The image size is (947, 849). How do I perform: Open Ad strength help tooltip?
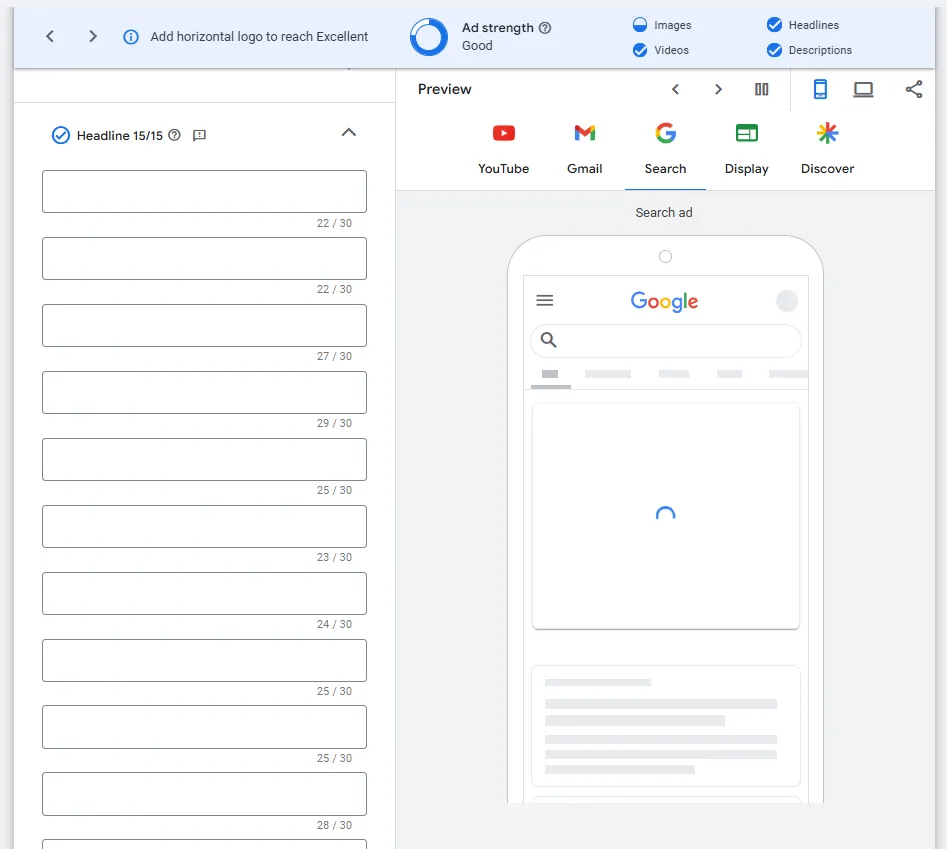click(x=545, y=27)
